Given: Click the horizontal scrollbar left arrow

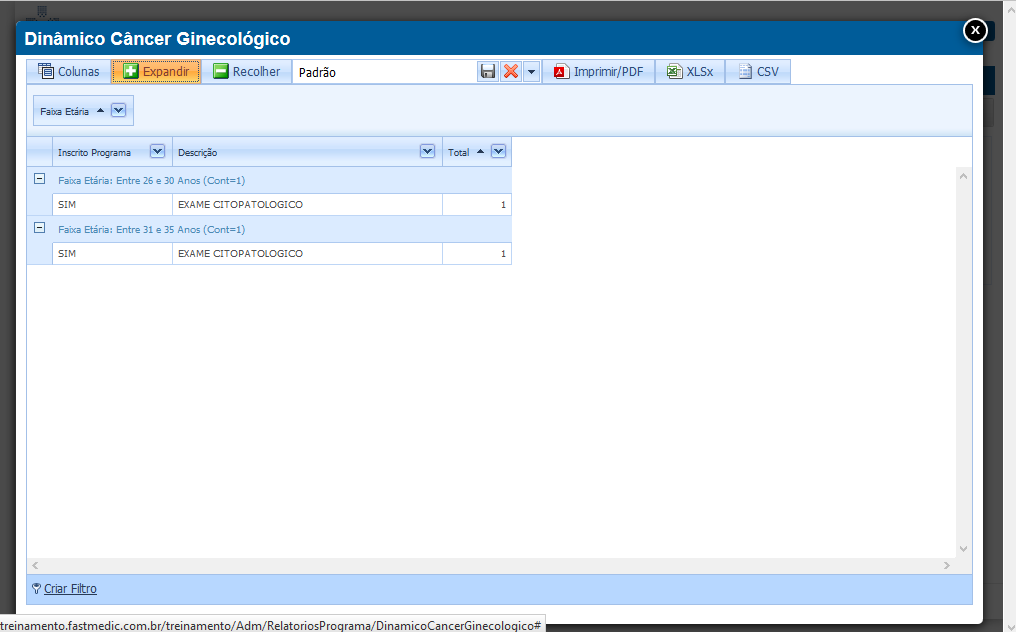Looking at the screenshot, I should coord(35,565).
